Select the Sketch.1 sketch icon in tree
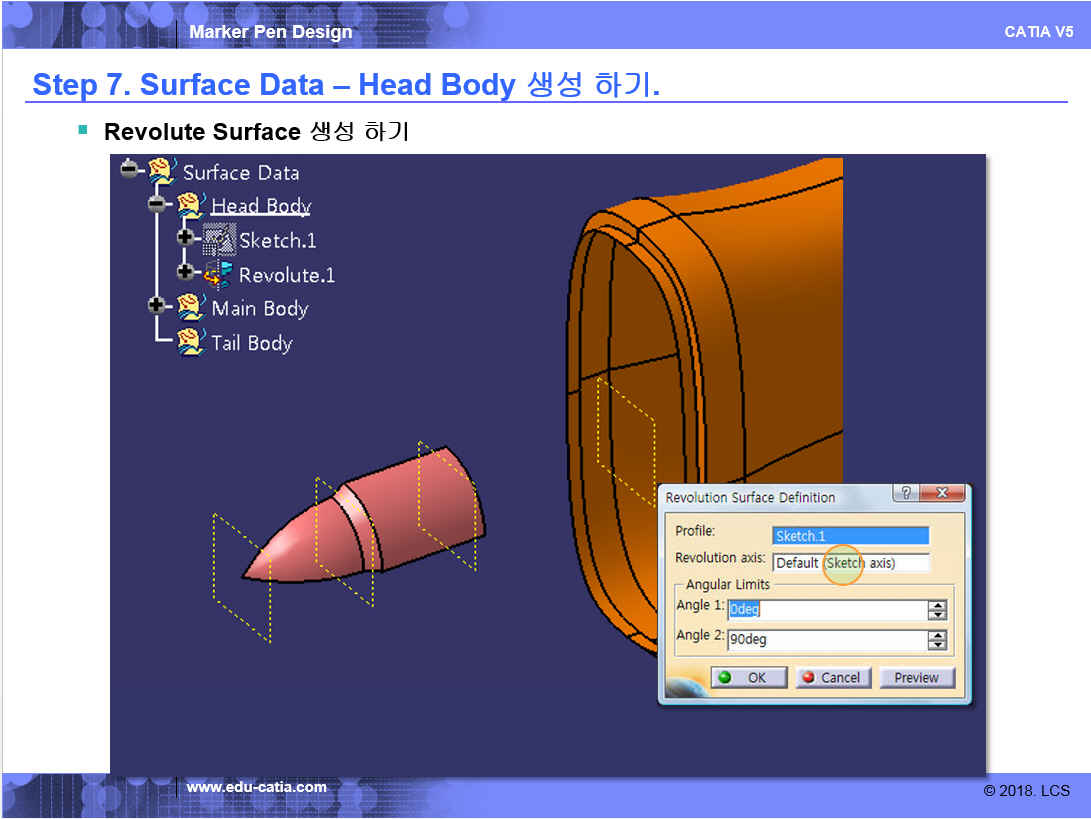 219,240
